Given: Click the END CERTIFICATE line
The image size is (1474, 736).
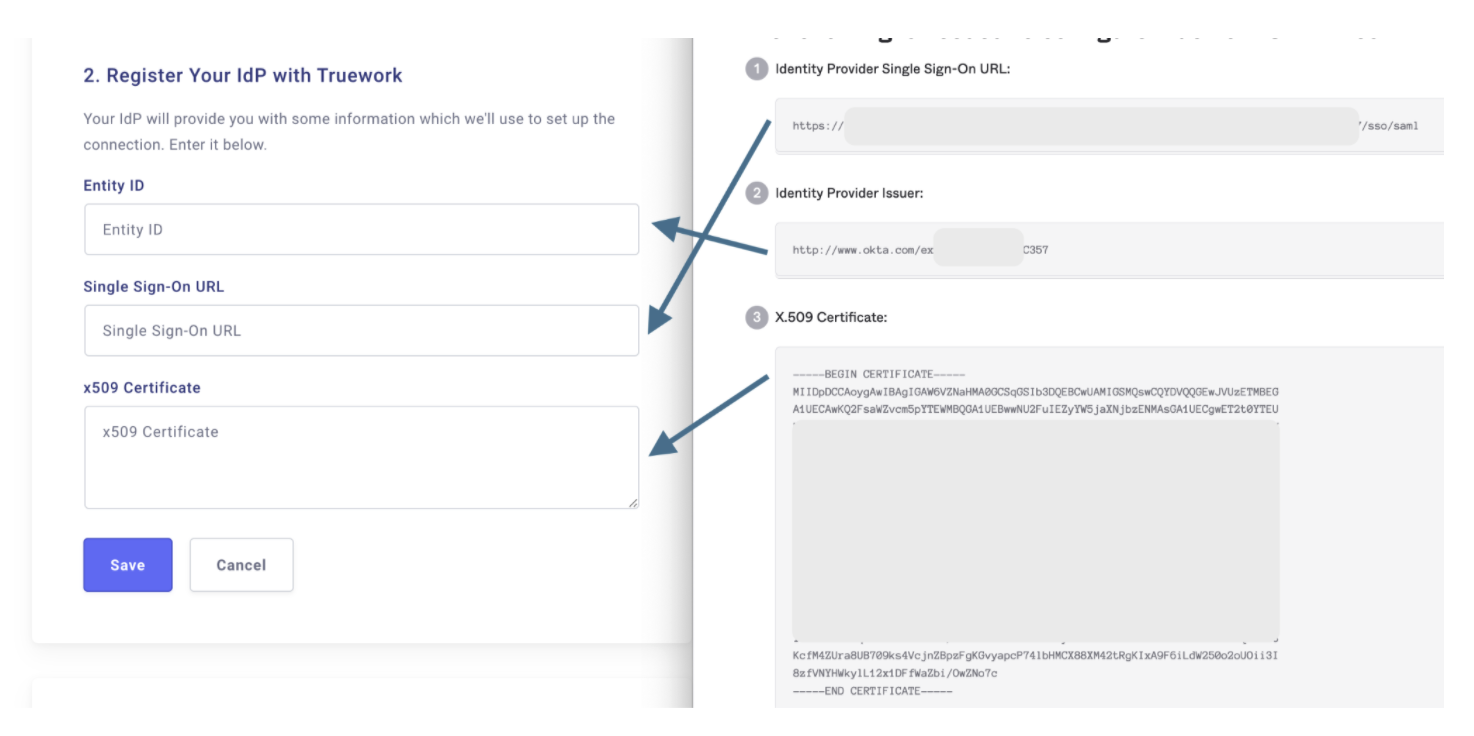Looking at the screenshot, I should (x=872, y=691).
